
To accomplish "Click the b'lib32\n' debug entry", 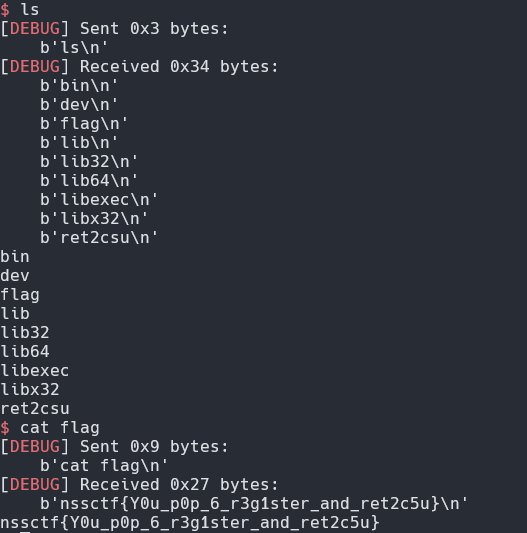I will [x=89, y=161].
